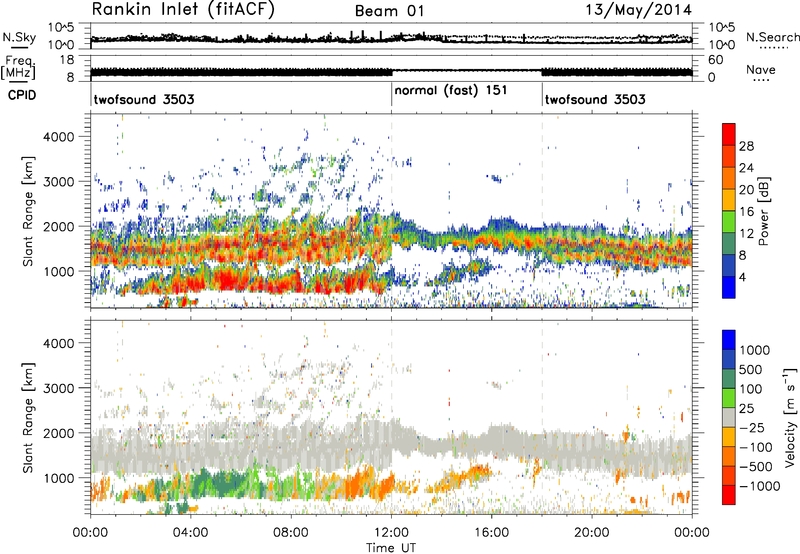Click the "16:00" time axis tick label
Image resolution: width=800 pixels, height=554 pixels.
(491, 533)
